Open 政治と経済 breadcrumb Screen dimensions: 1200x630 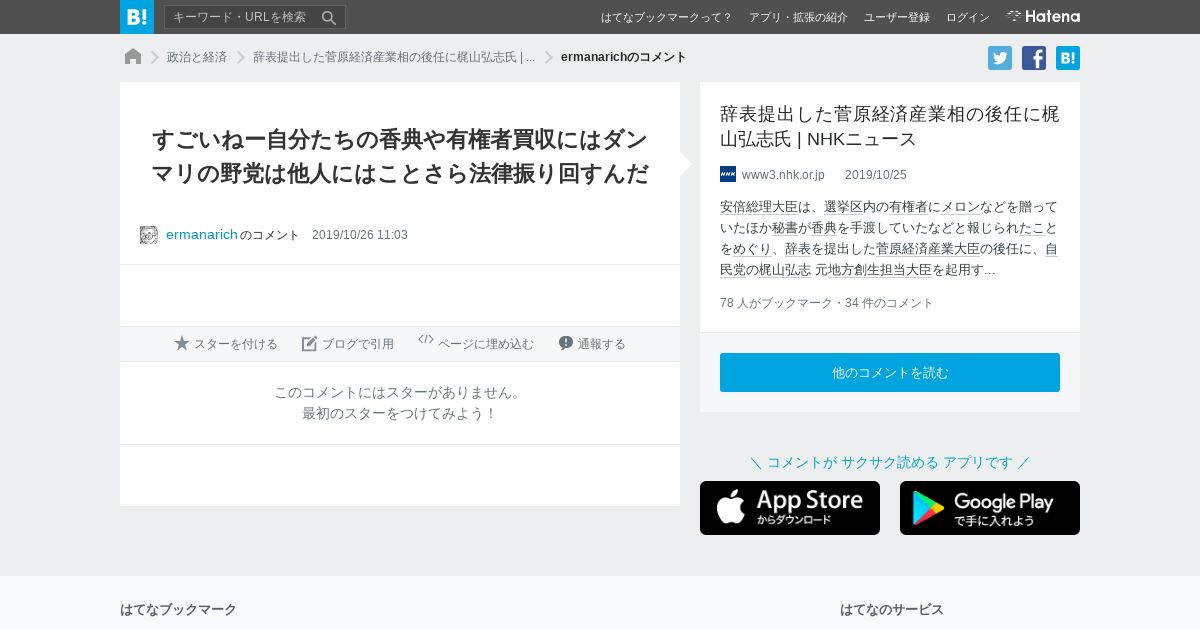[197, 57]
